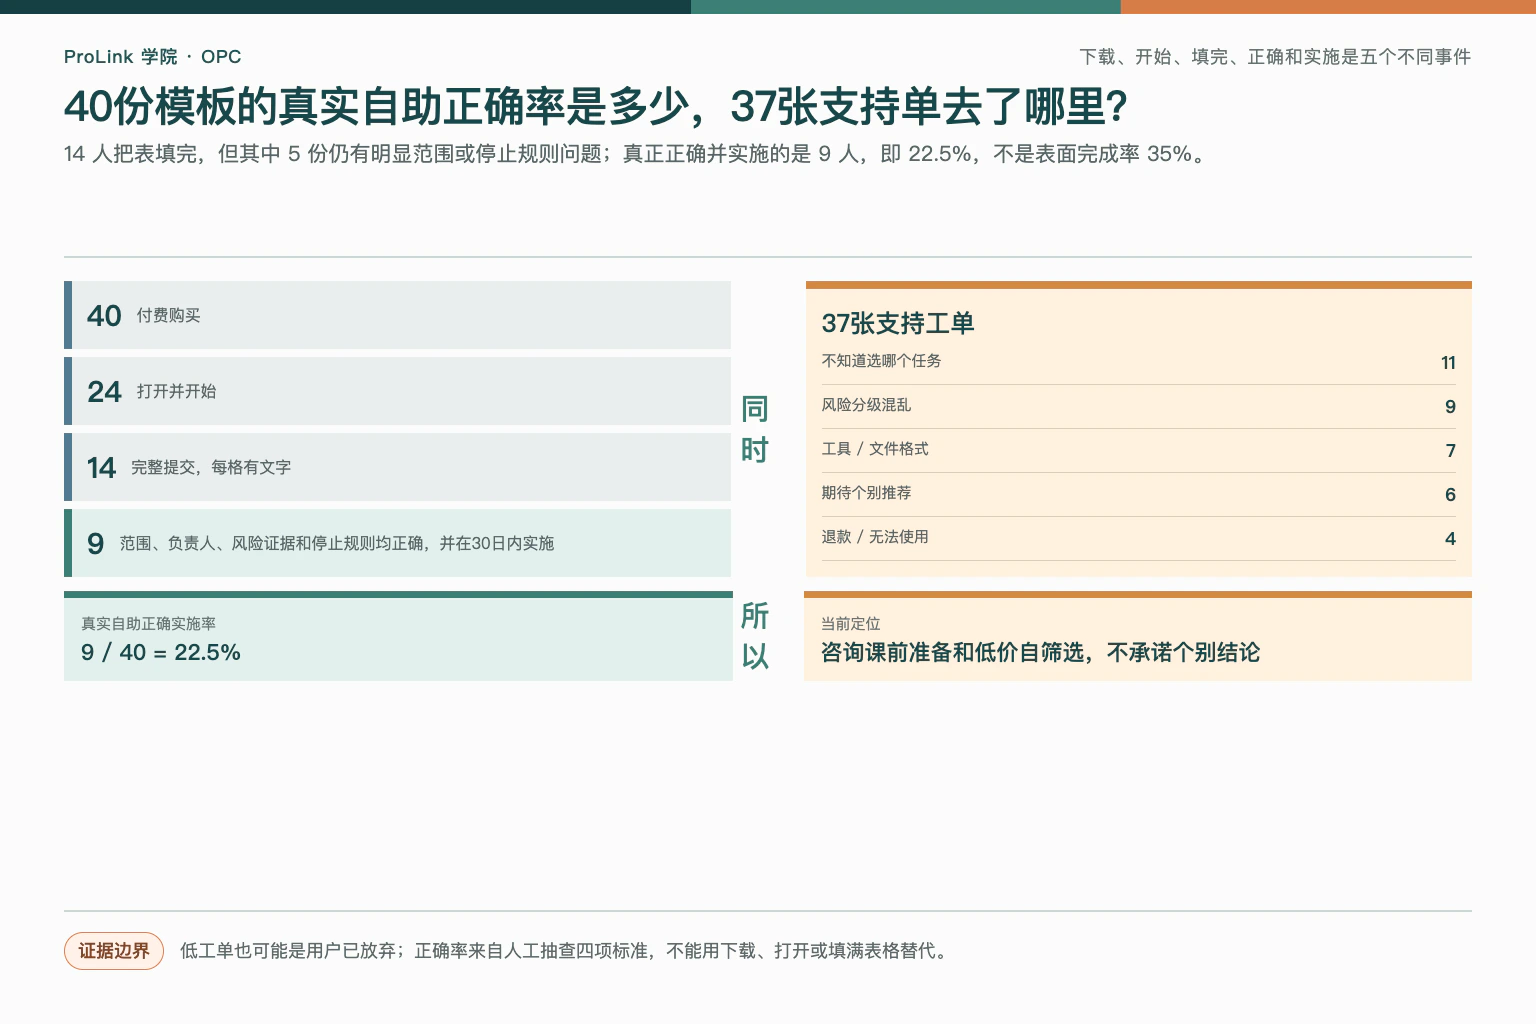Select the '40 付费购买' funnel row
The image size is (1536, 1024).
pos(398,315)
